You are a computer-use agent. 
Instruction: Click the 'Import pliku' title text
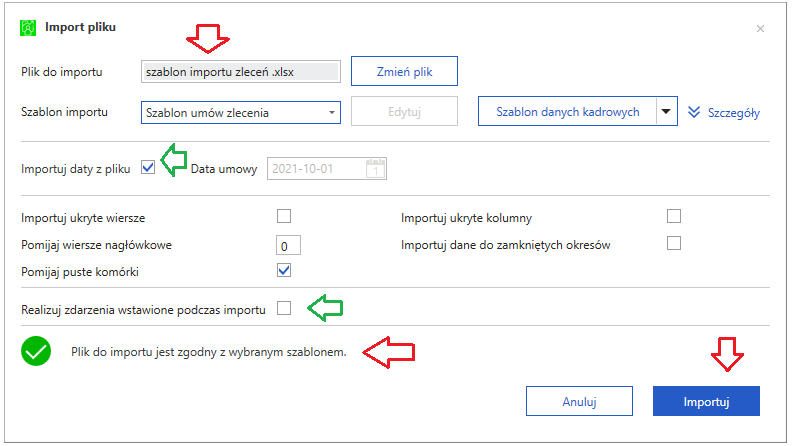point(80,27)
